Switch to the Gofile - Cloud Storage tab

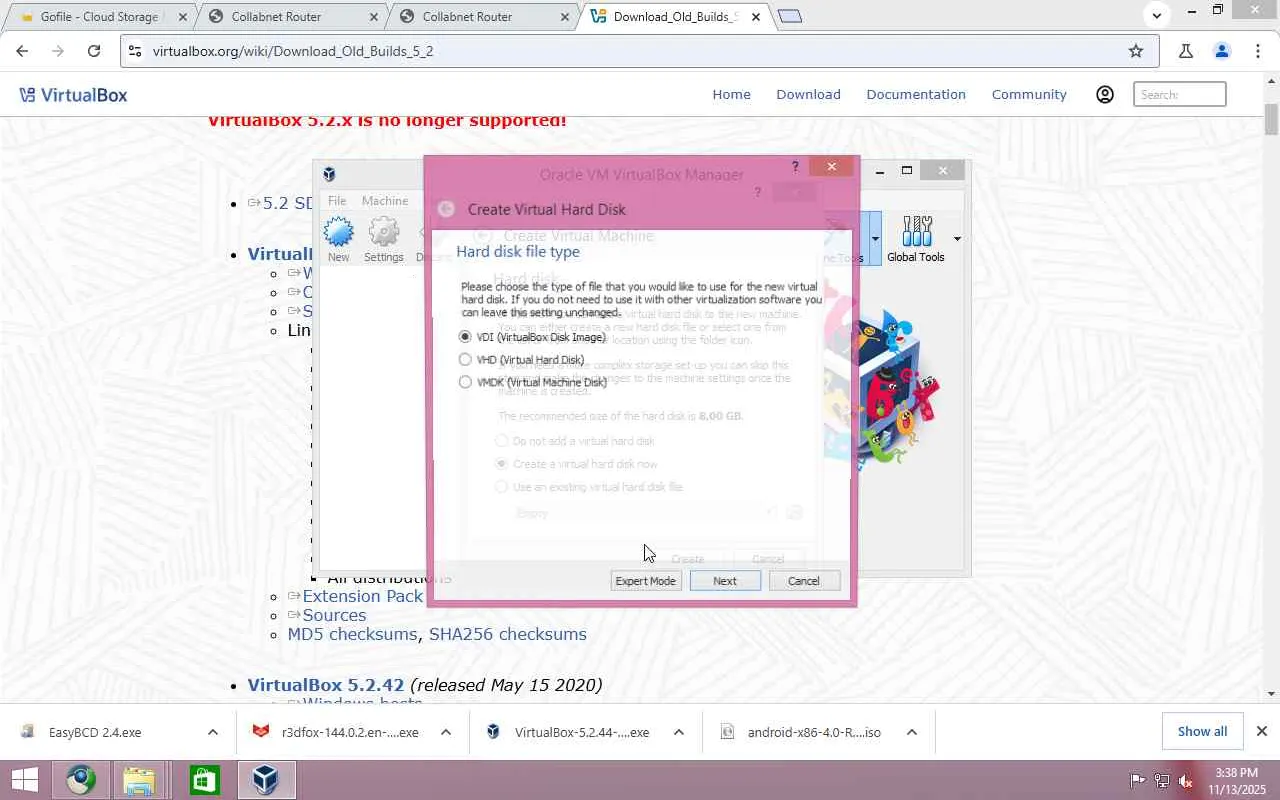click(99, 17)
